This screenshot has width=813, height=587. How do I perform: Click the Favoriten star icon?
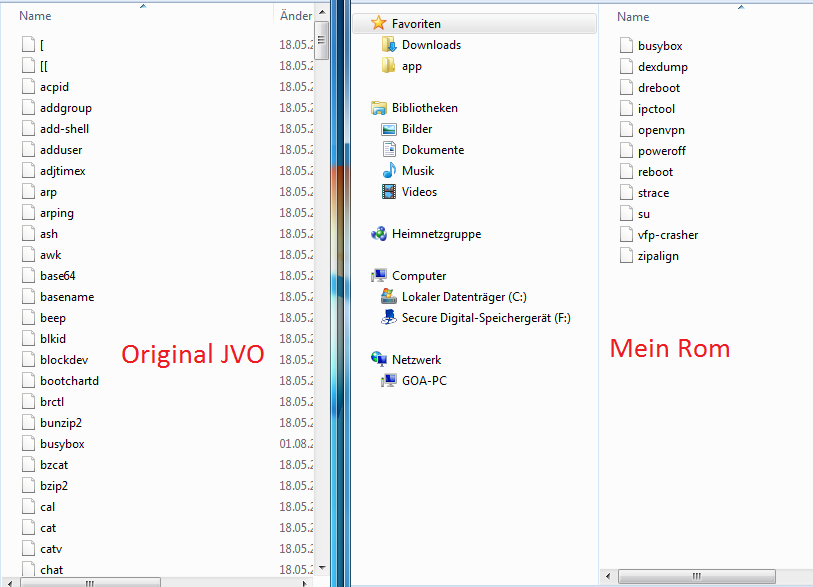pyautogui.click(x=378, y=23)
